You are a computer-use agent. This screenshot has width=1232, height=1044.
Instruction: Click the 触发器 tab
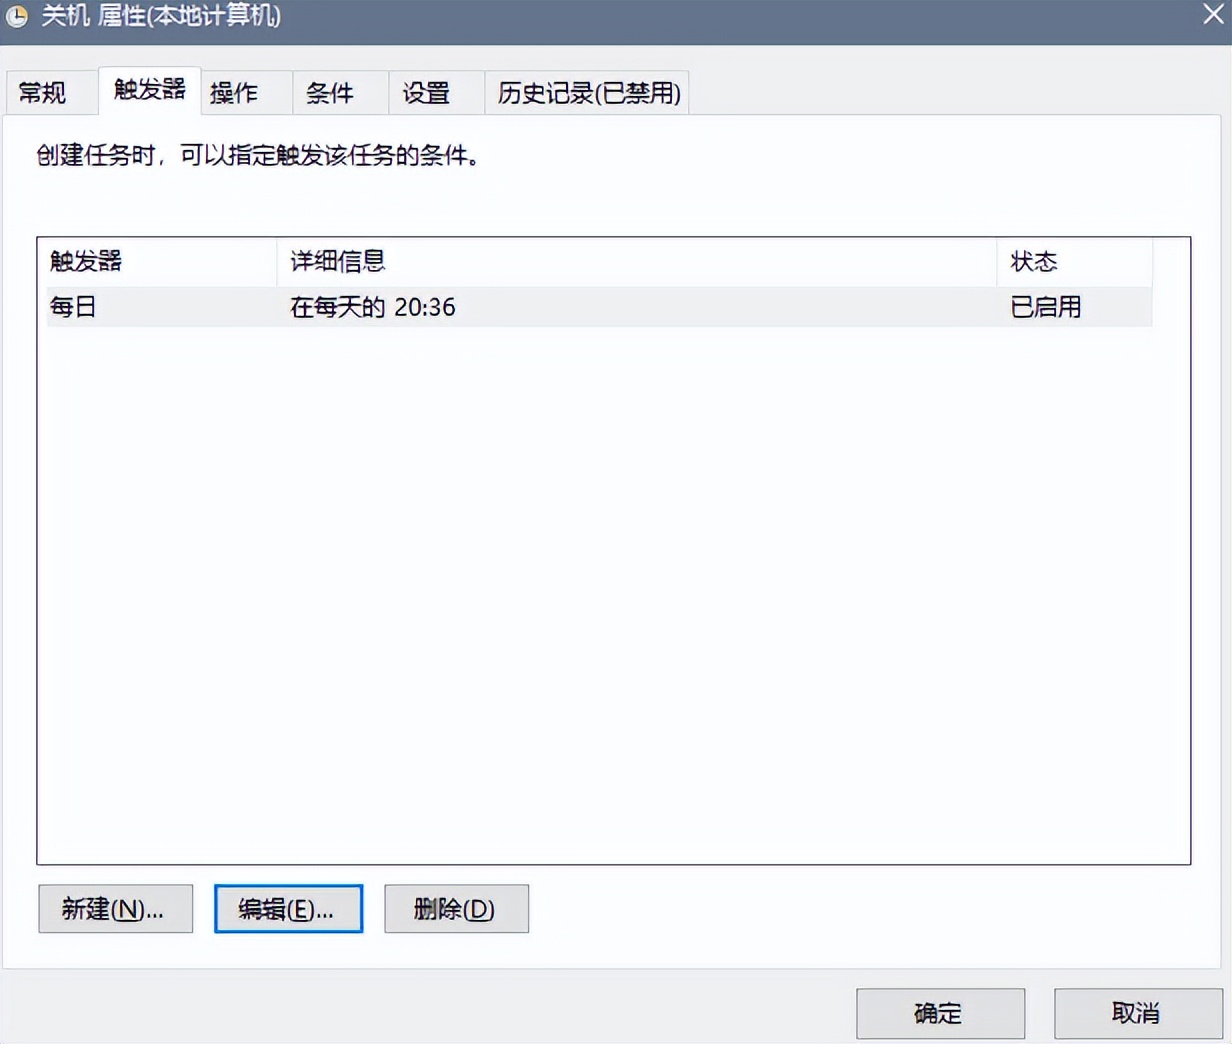click(x=148, y=89)
